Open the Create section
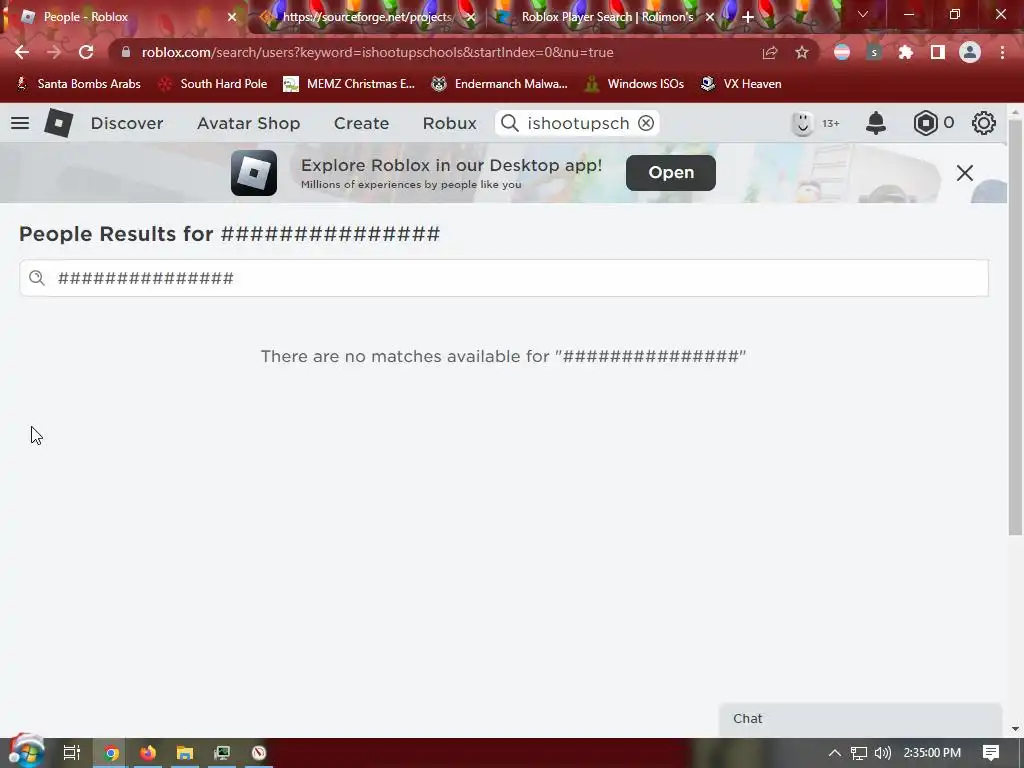This screenshot has height=768, width=1024. point(361,123)
